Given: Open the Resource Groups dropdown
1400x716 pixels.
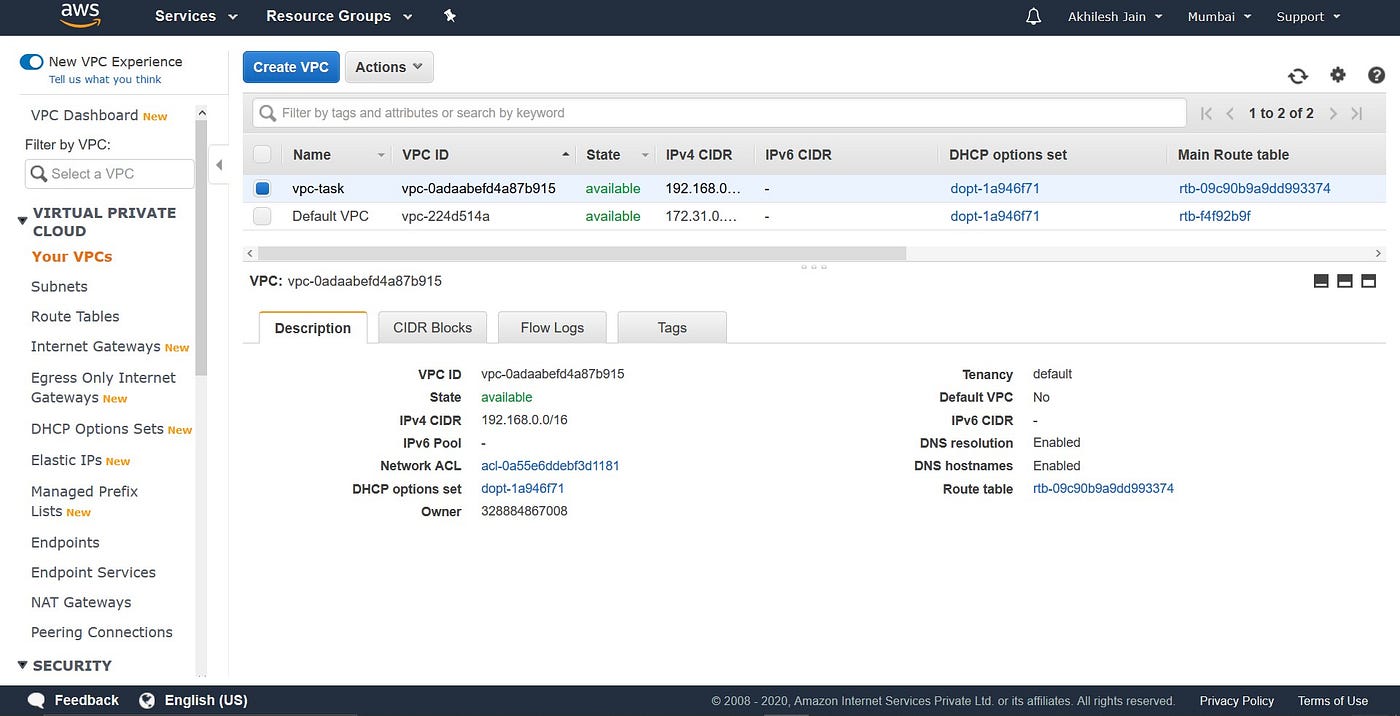Looking at the screenshot, I should [339, 16].
